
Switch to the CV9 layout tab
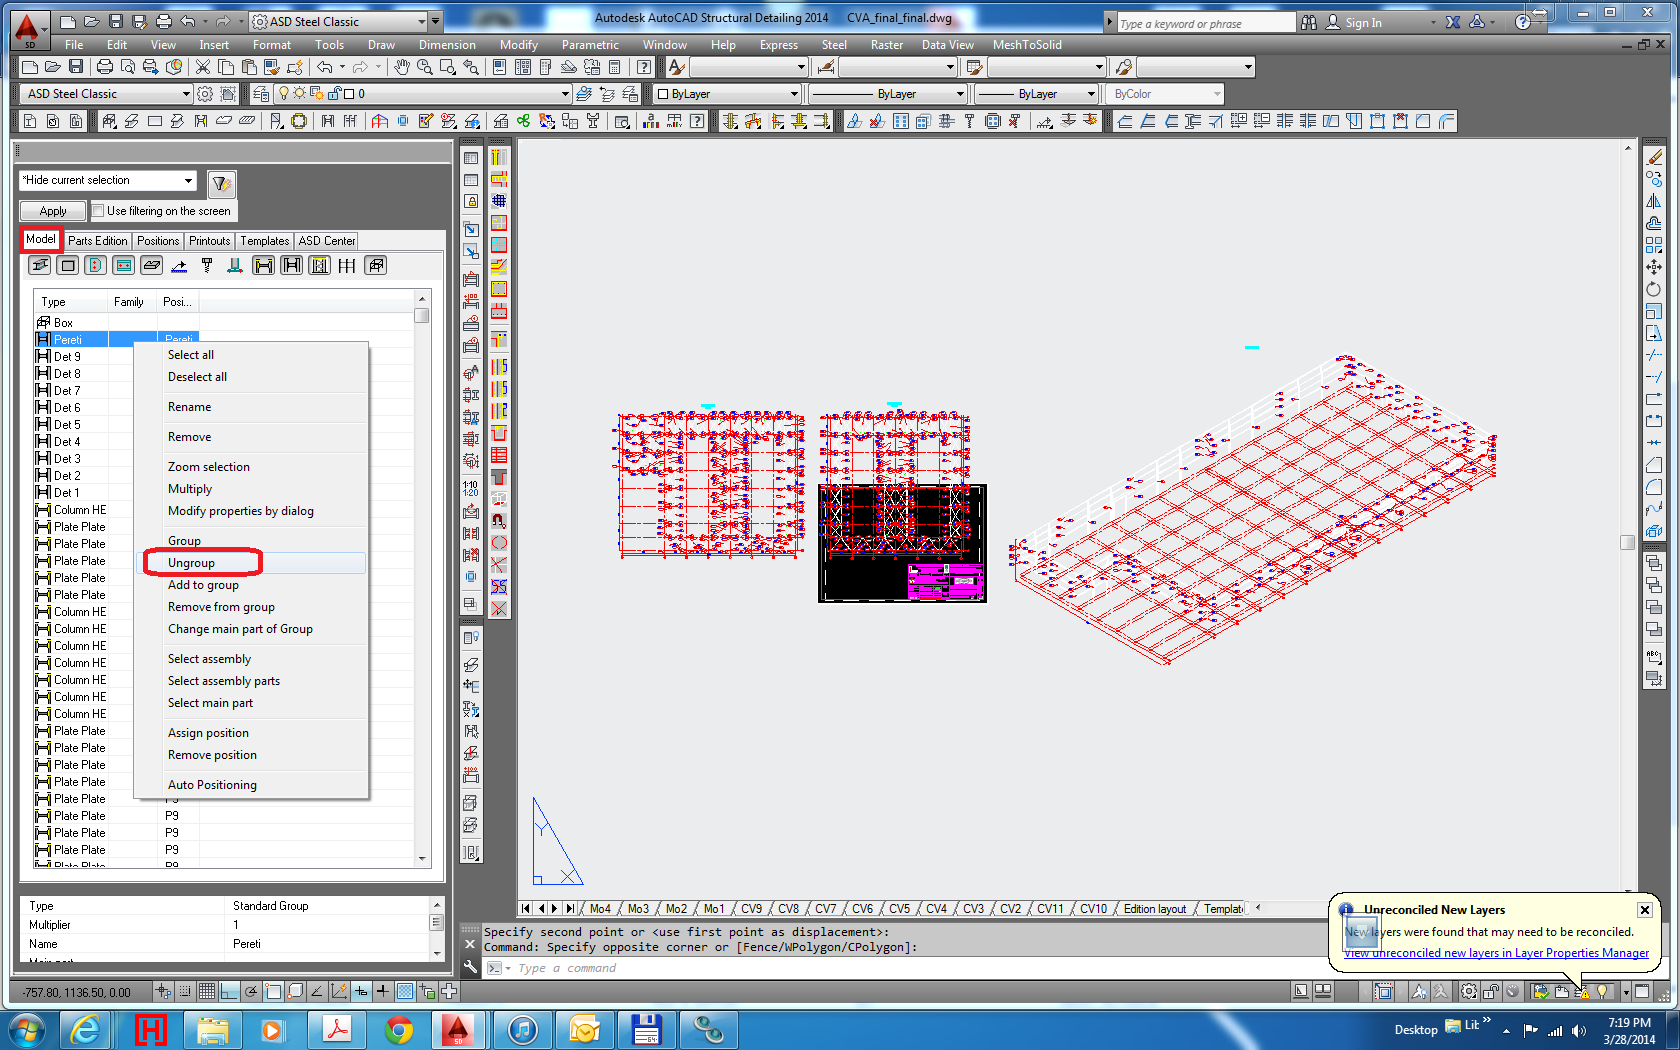pos(751,909)
